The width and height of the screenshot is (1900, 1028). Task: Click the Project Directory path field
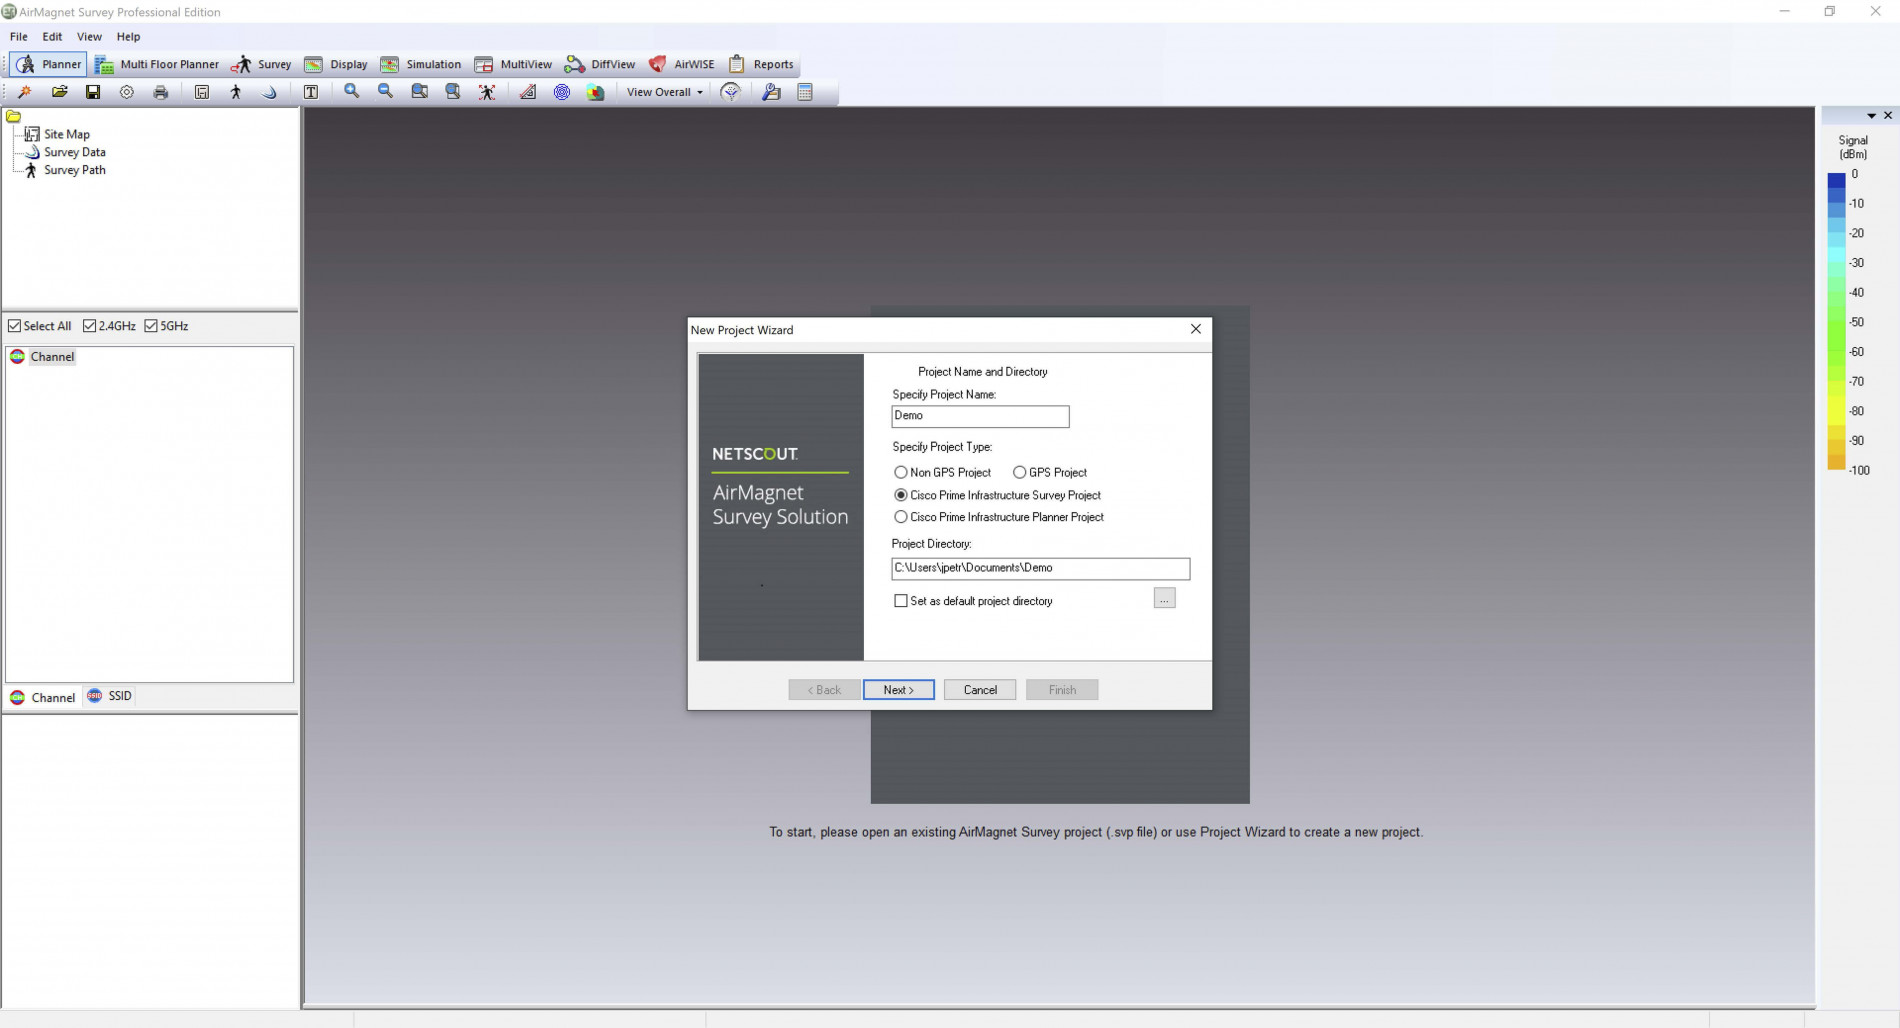tap(1041, 568)
